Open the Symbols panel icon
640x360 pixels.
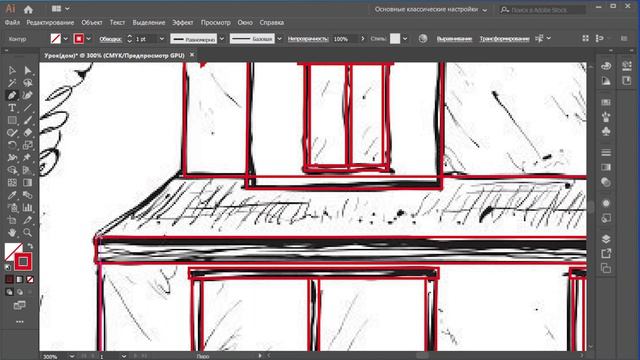[x=606, y=131]
